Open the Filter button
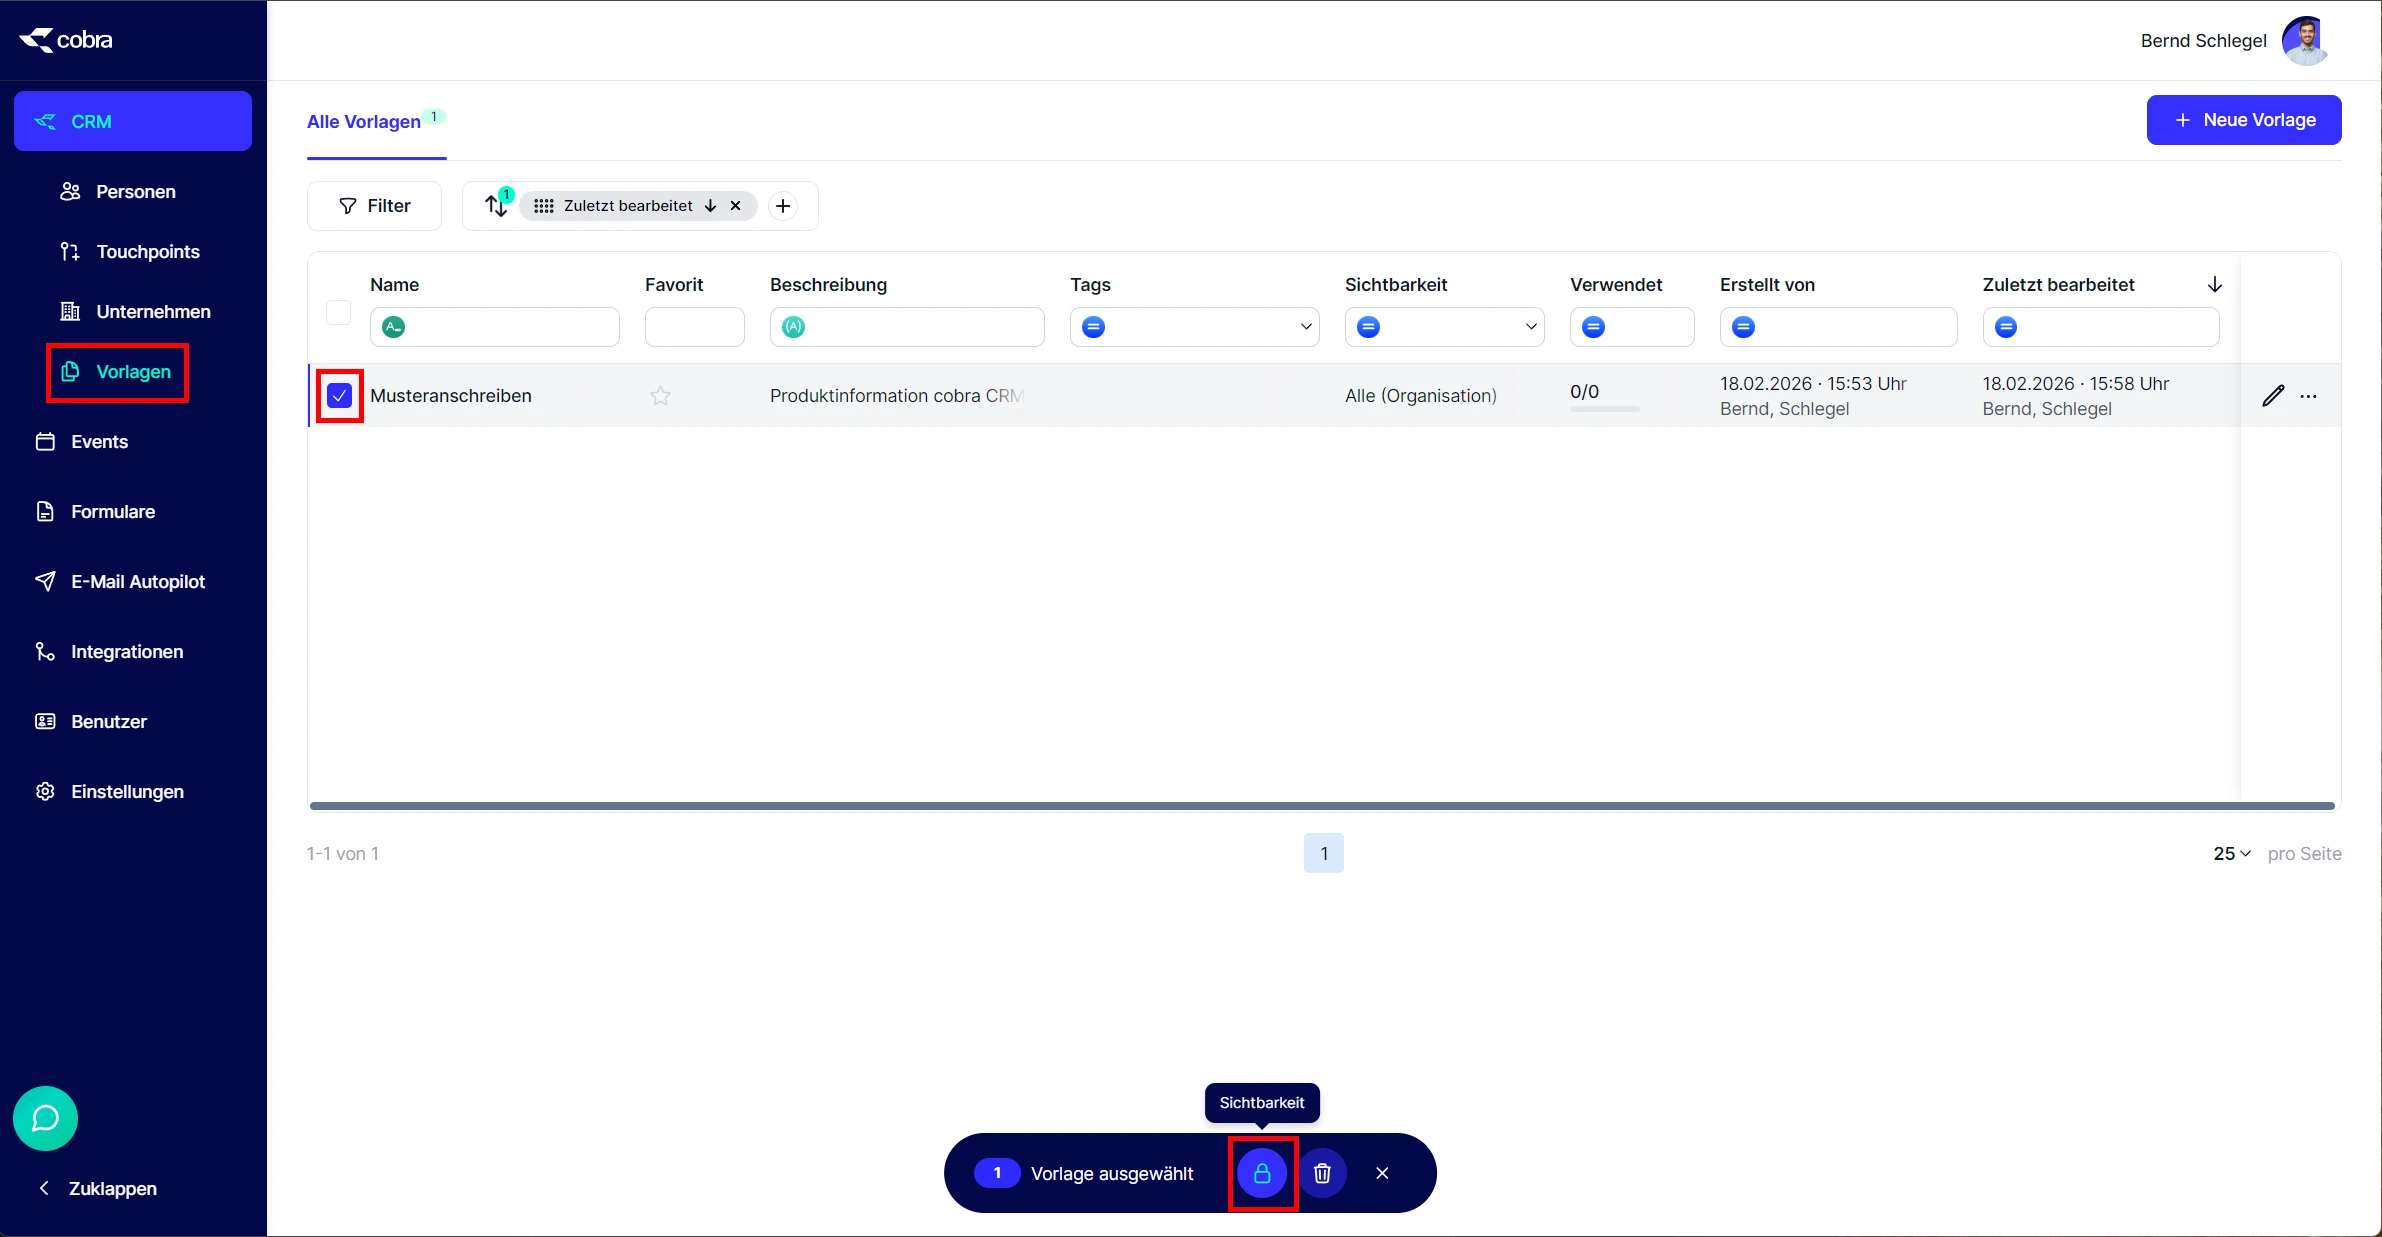 click(x=374, y=206)
